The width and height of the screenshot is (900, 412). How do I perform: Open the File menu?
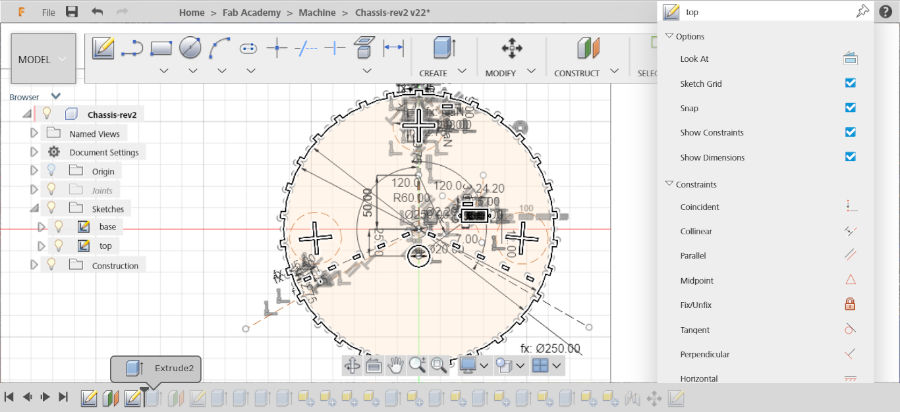(48, 12)
